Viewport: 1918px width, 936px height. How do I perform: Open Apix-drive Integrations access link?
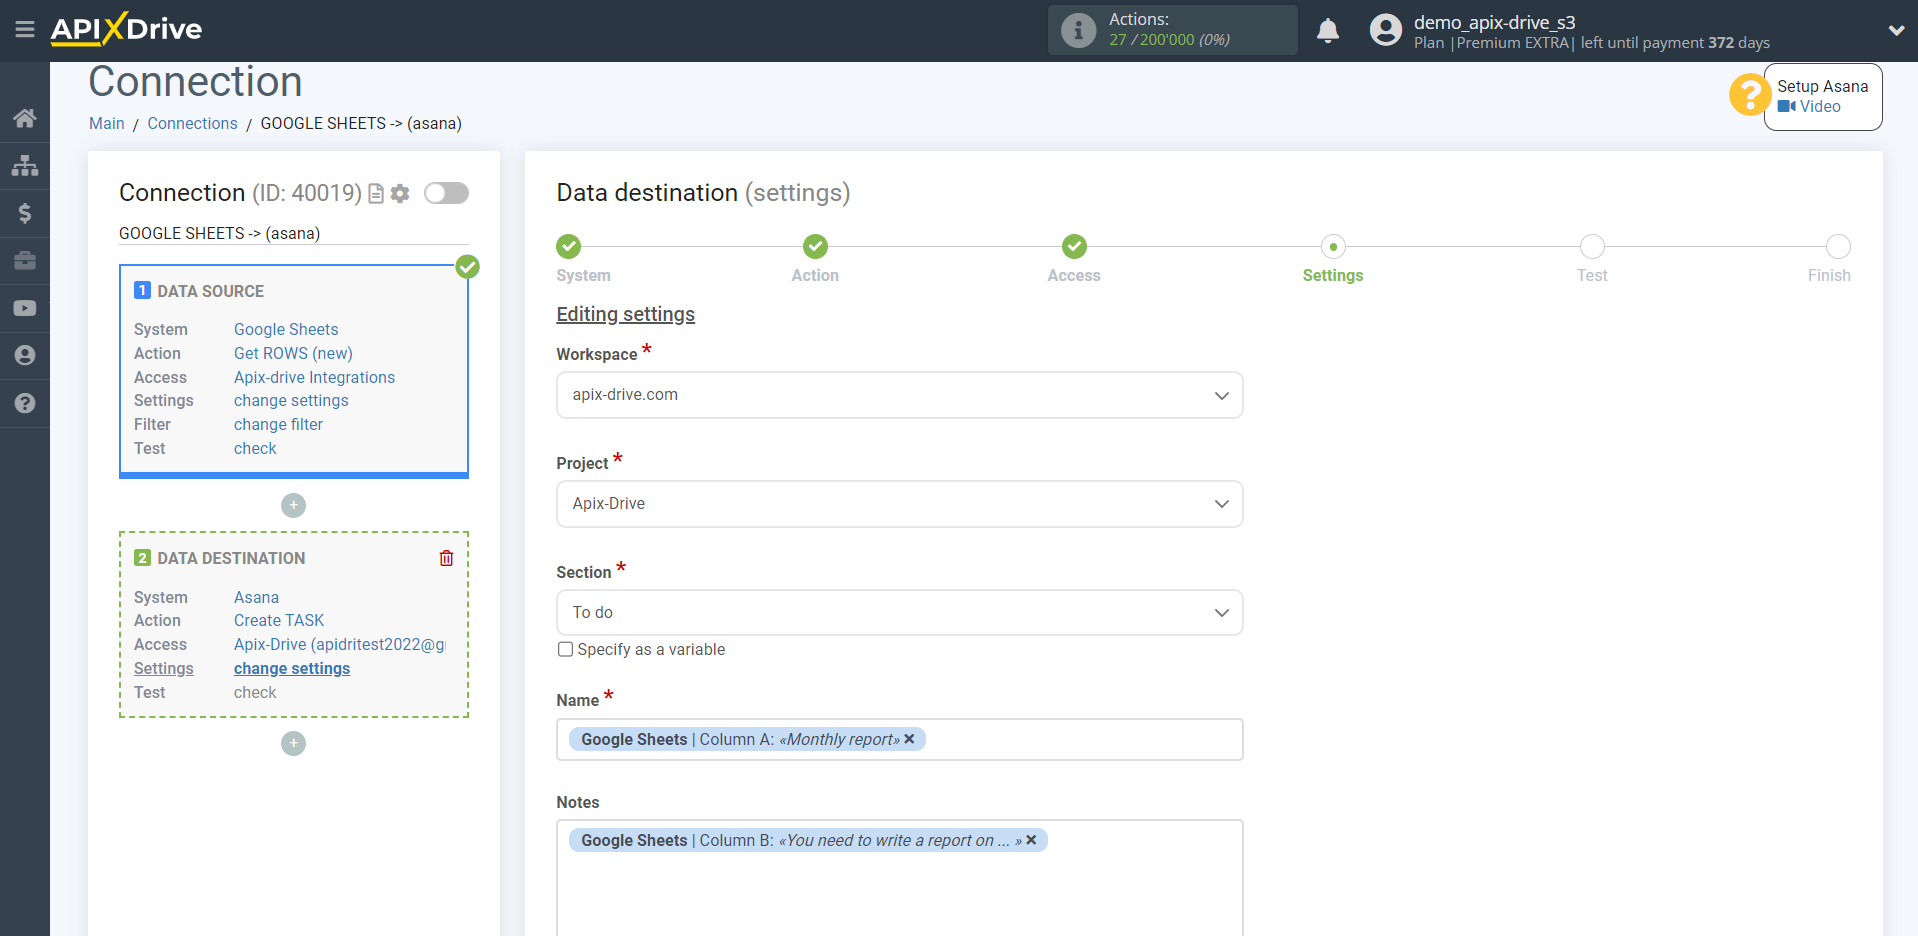tap(314, 377)
